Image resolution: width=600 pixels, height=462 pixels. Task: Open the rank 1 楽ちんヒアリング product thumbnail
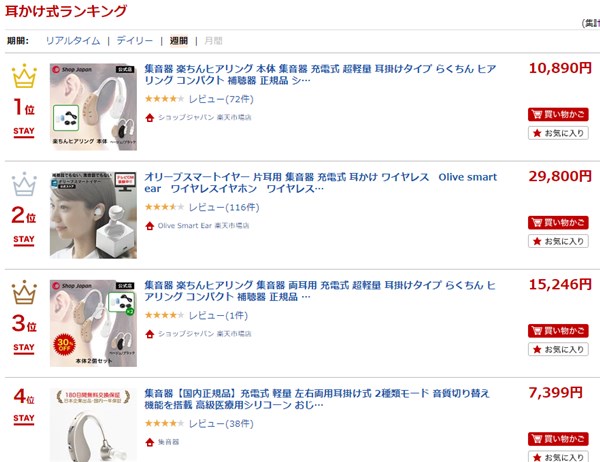[x=93, y=107]
